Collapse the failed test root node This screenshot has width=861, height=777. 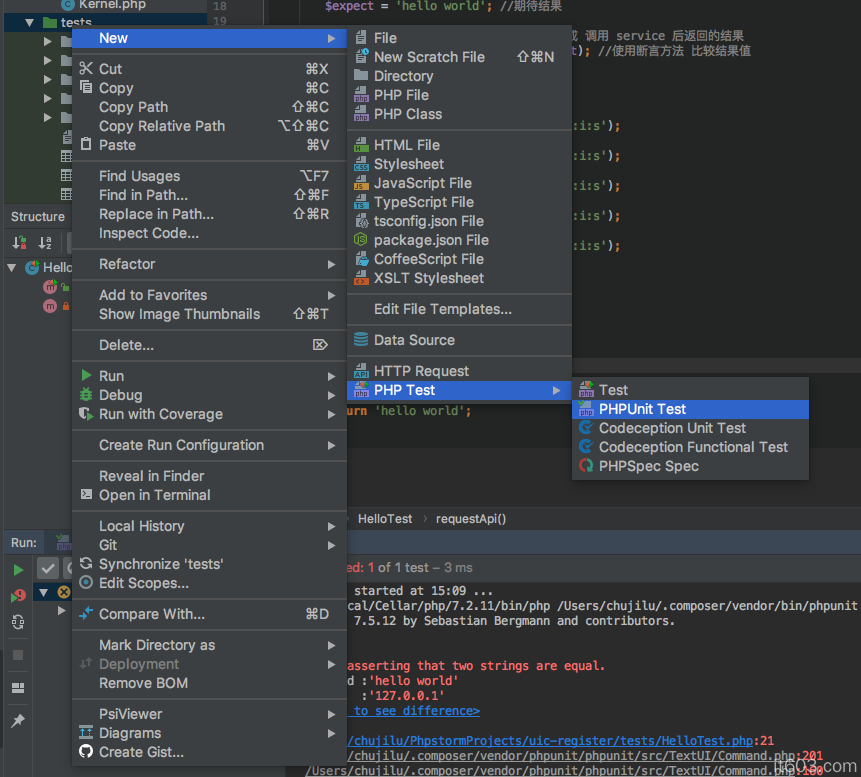(43, 592)
